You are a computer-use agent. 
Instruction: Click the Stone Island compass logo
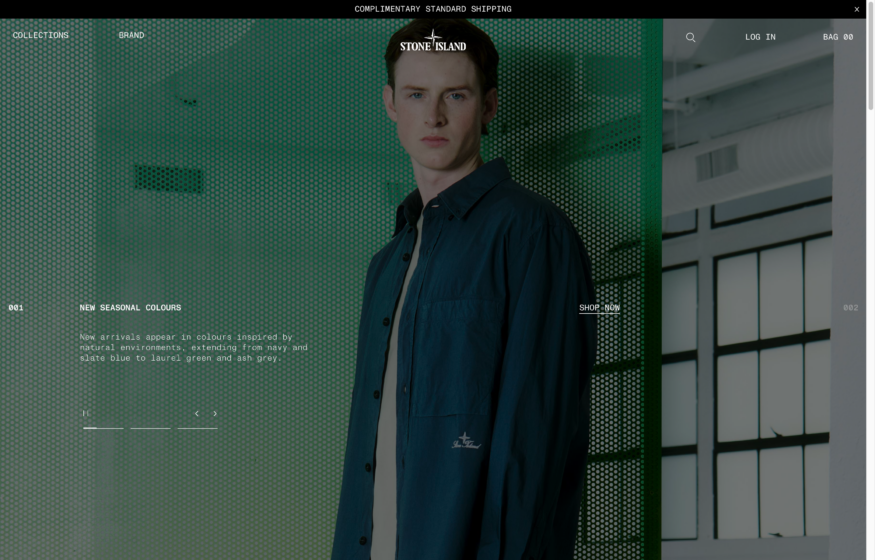click(x=432, y=40)
